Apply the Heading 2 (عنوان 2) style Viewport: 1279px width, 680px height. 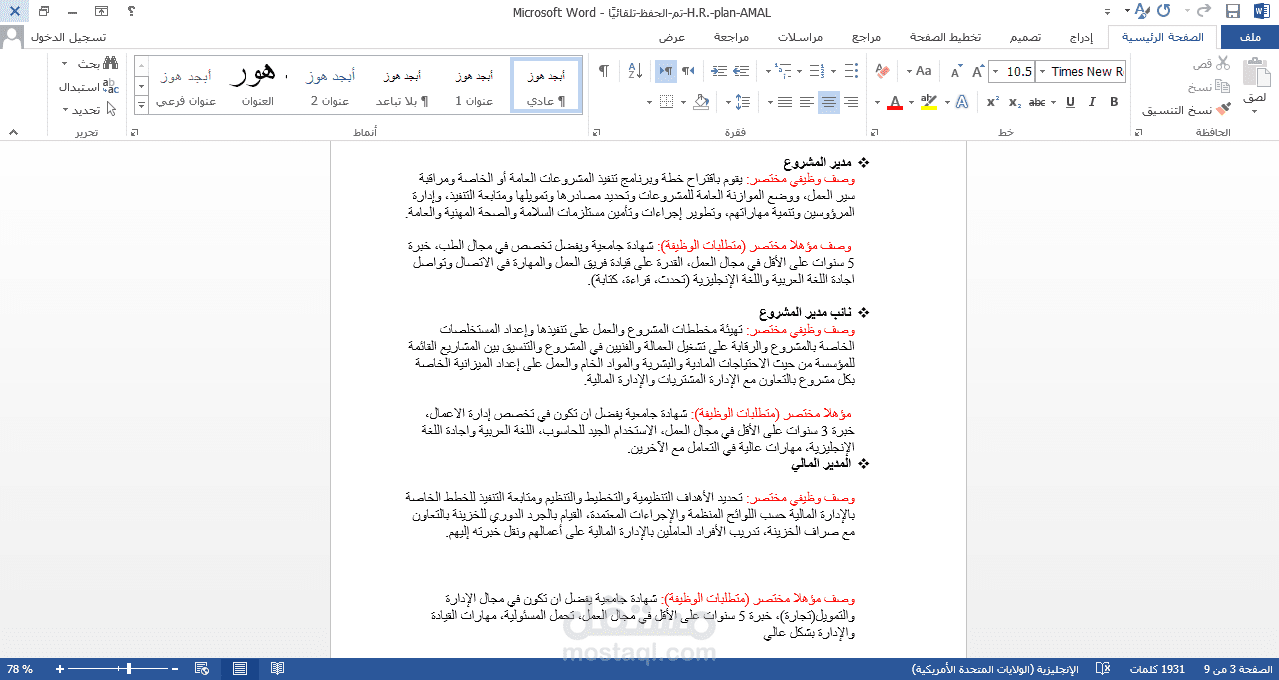click(330, 85)
